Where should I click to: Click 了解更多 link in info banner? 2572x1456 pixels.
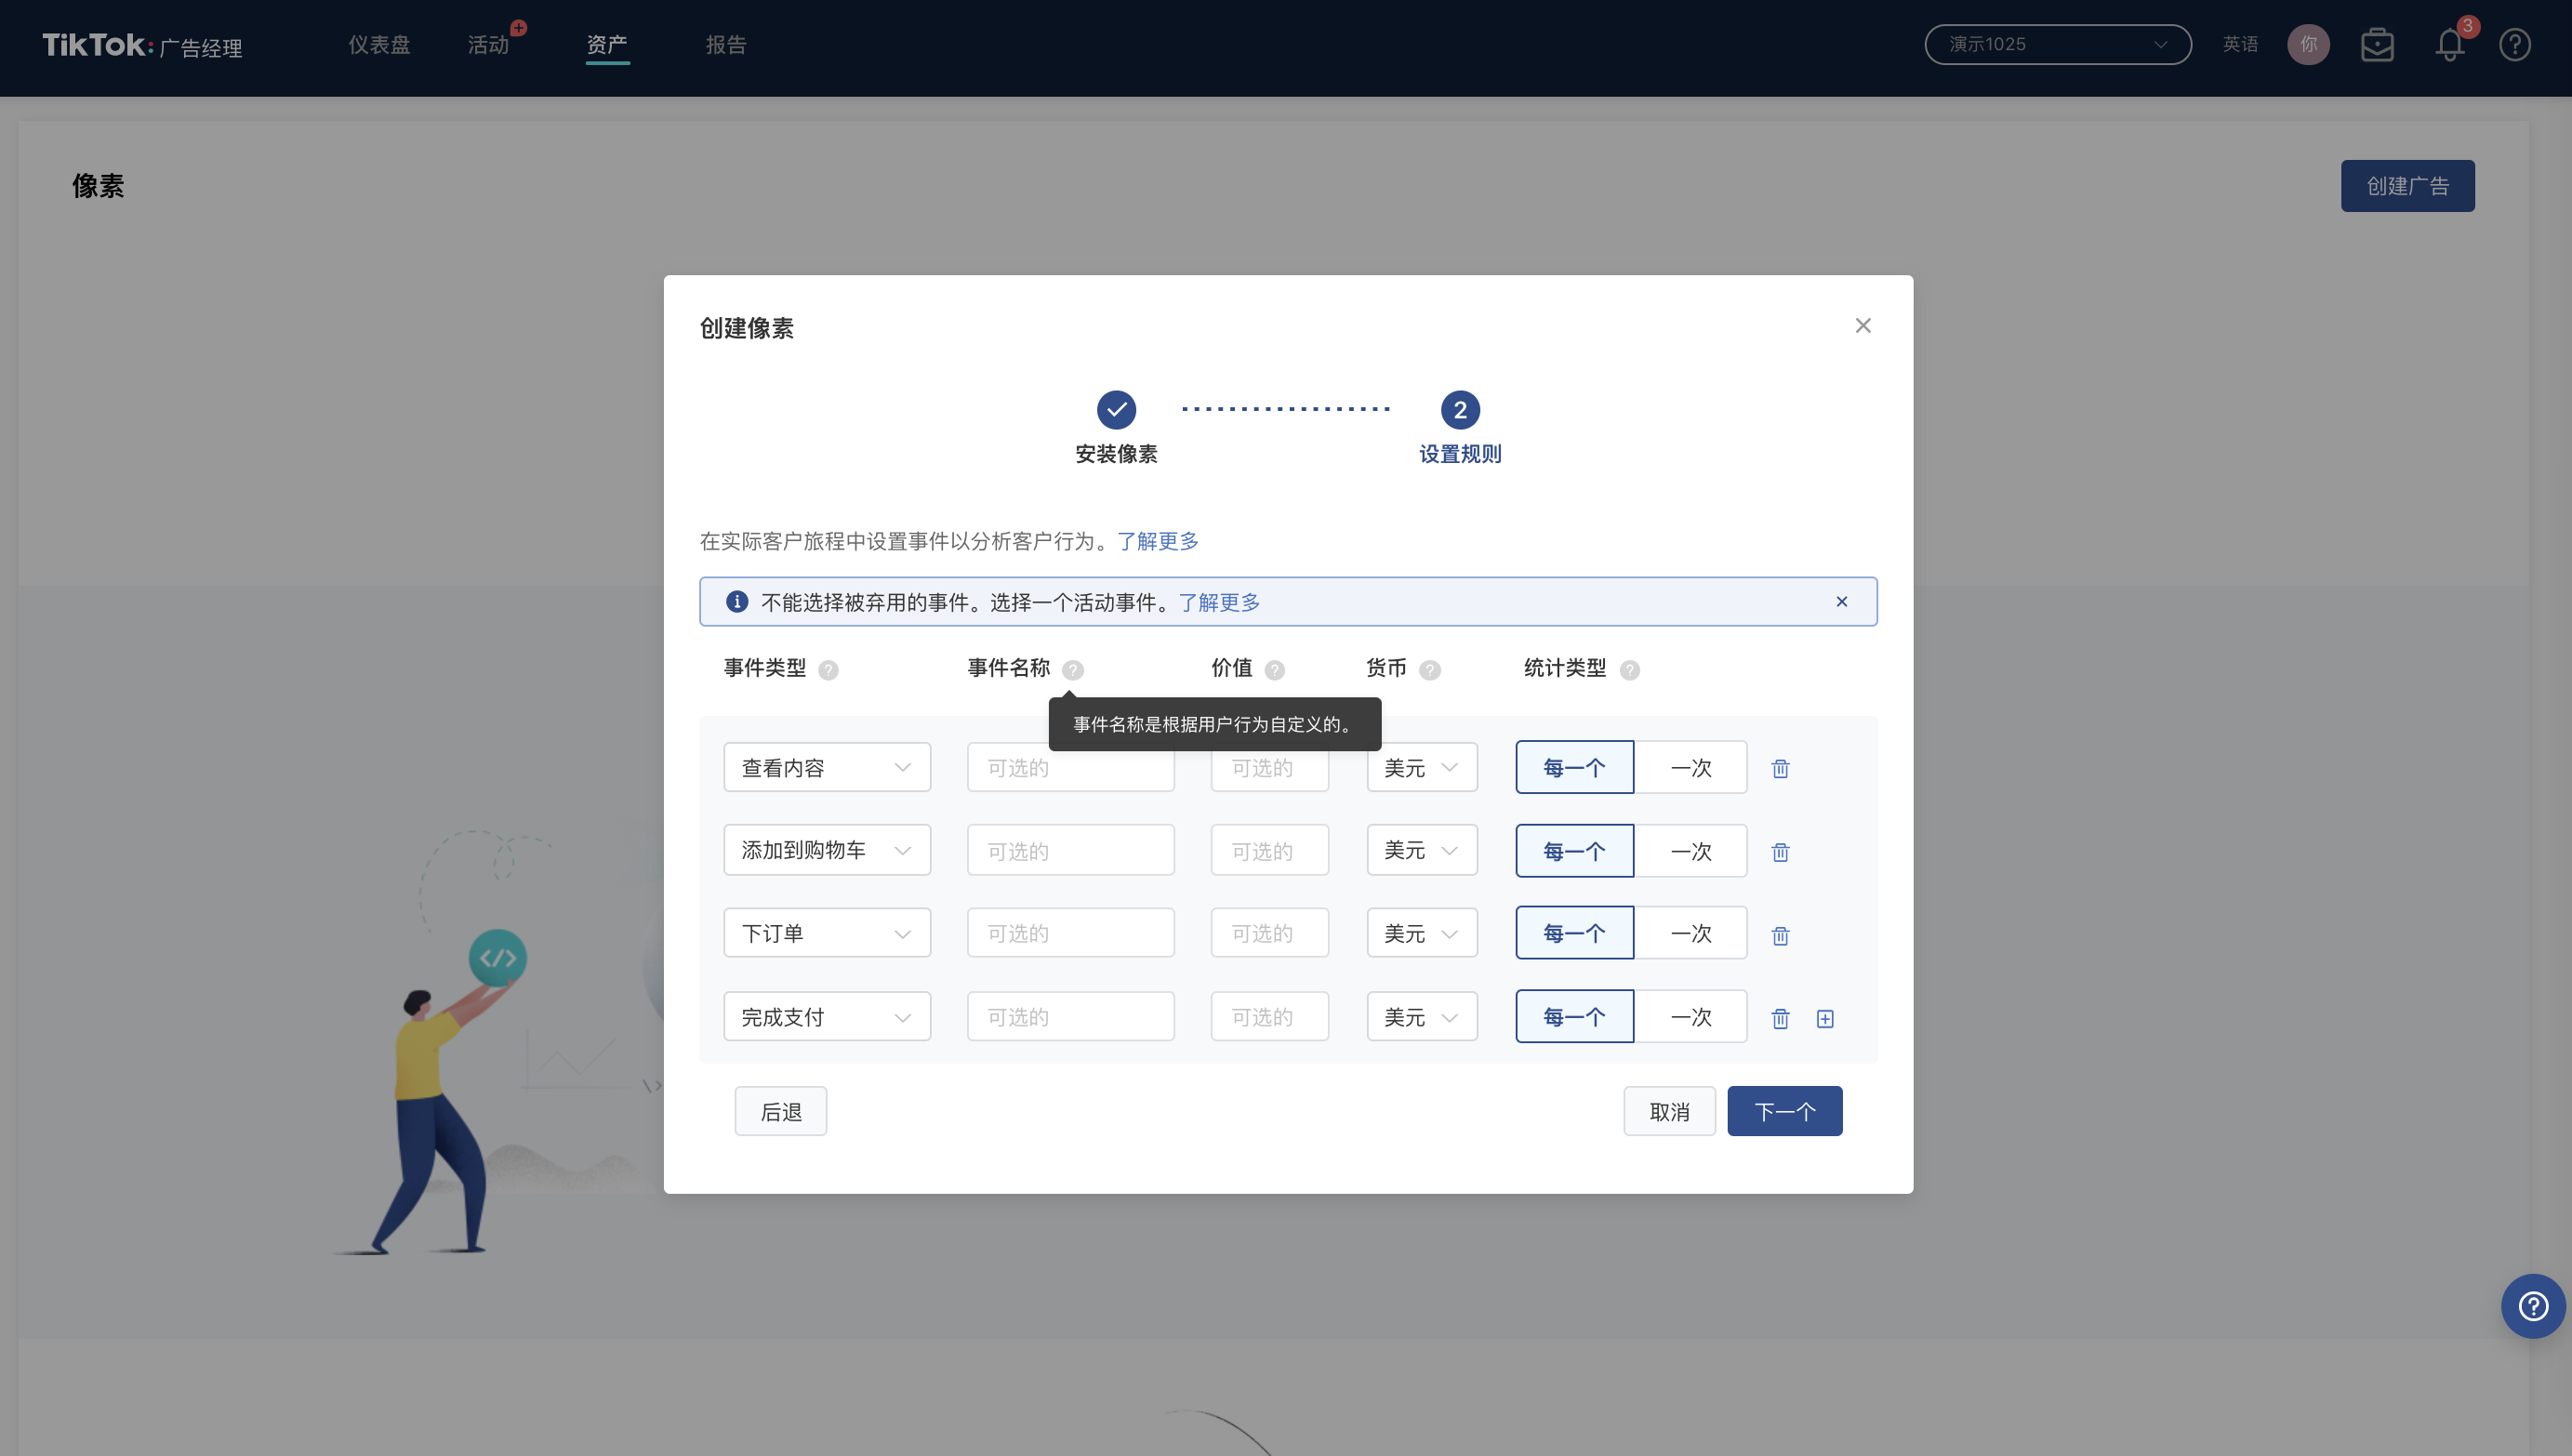(1219, 602)
